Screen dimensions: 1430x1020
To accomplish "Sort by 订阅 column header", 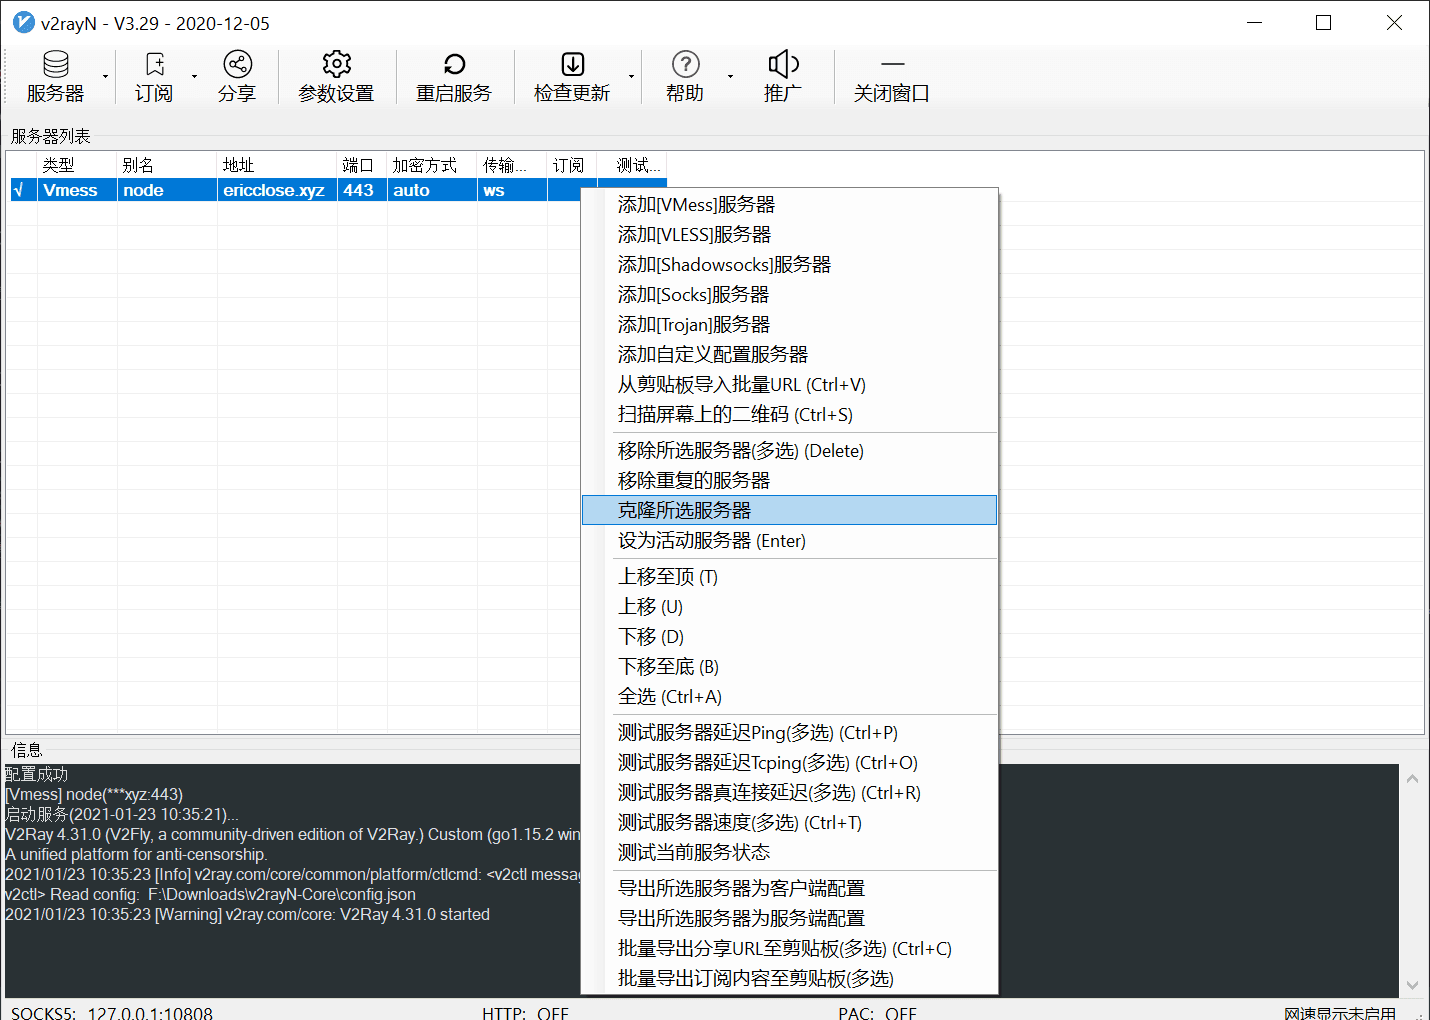I will 572,165.
